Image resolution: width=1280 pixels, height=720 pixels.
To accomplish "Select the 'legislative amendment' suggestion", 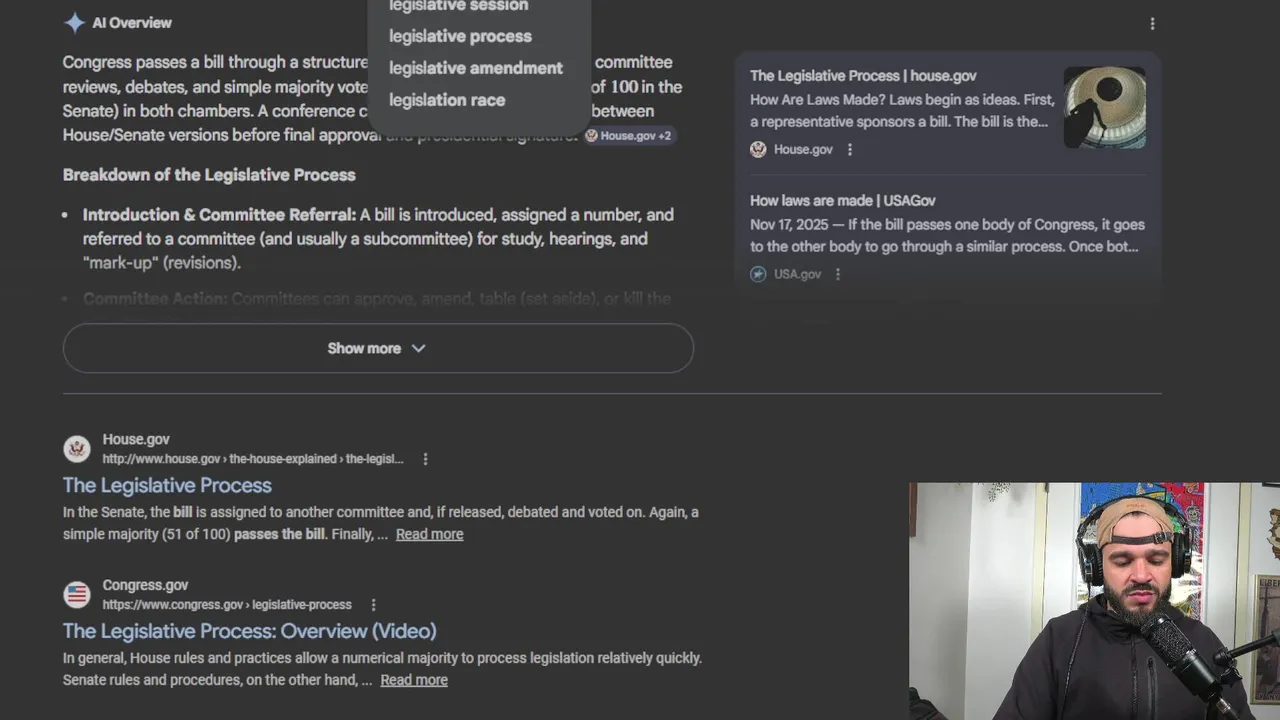I will tap(476, 68).
